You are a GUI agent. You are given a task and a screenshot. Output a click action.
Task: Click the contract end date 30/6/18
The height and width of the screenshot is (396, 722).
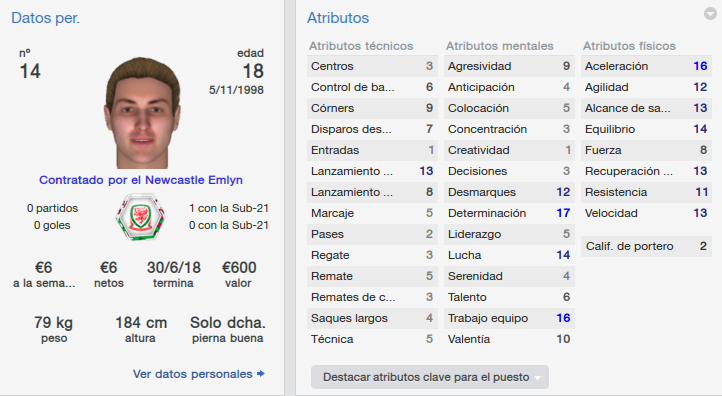(x=174, y=268)
